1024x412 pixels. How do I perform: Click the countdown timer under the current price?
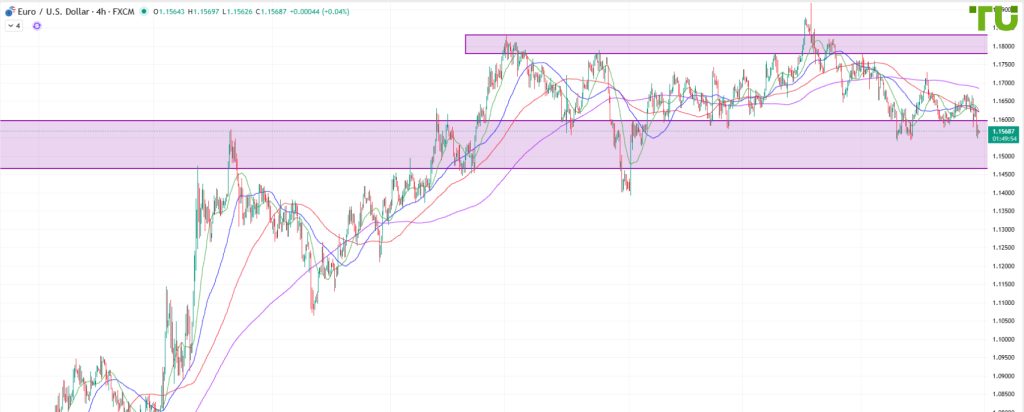(1001, 139)
